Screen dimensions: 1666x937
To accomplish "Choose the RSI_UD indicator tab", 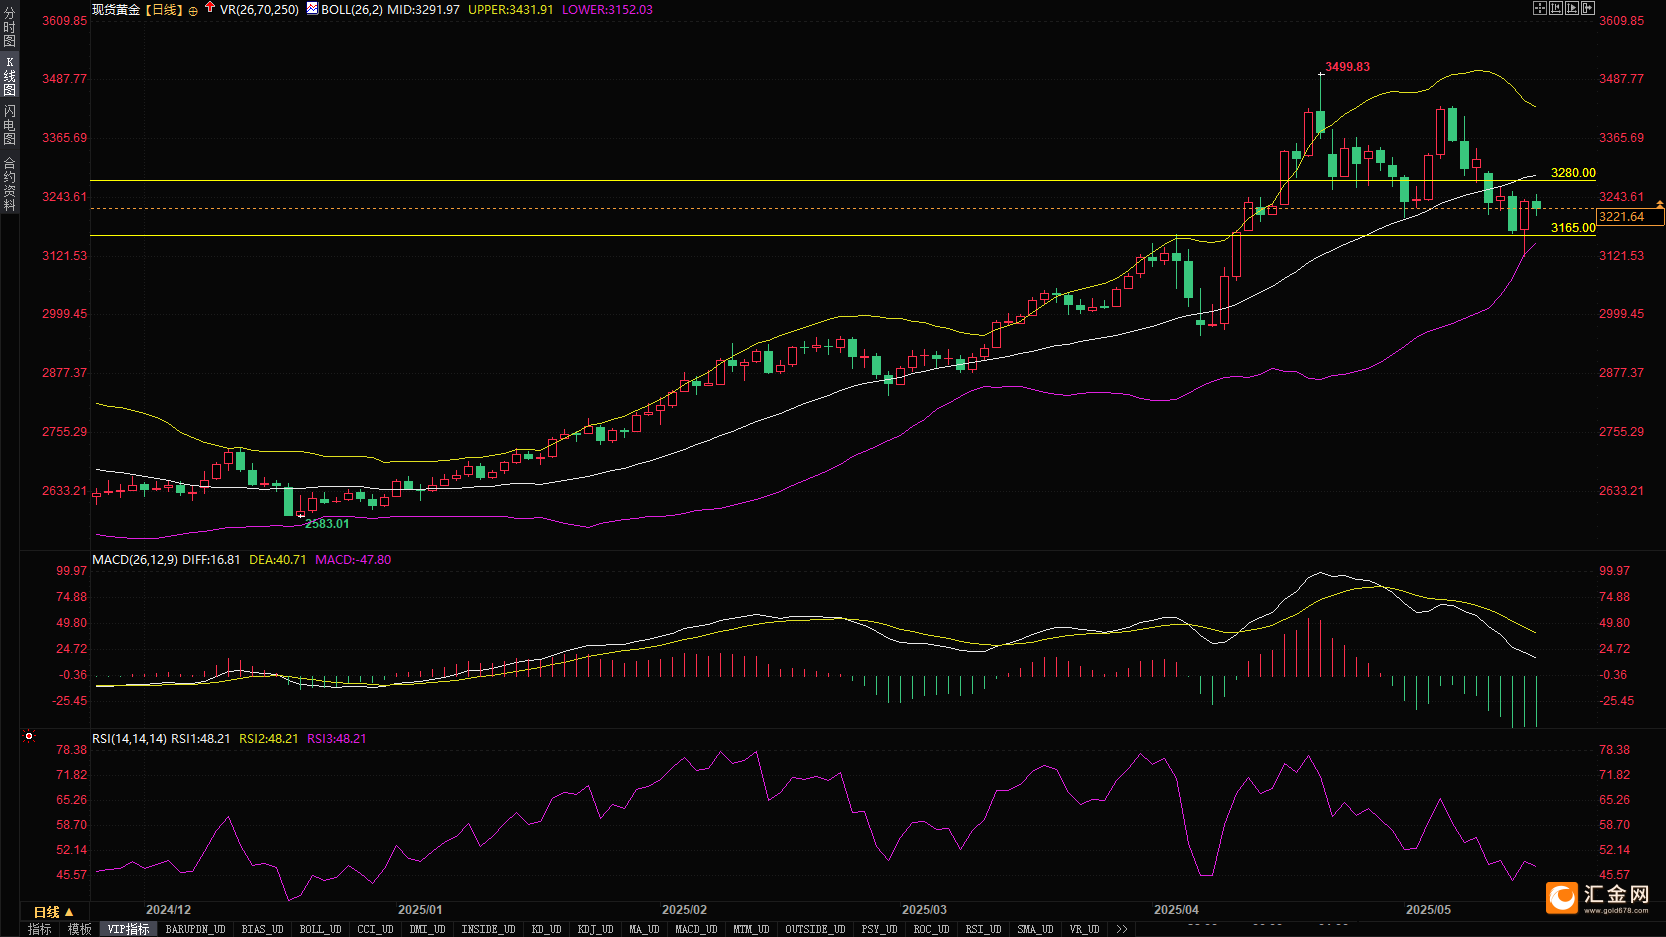I will [984, 929].
